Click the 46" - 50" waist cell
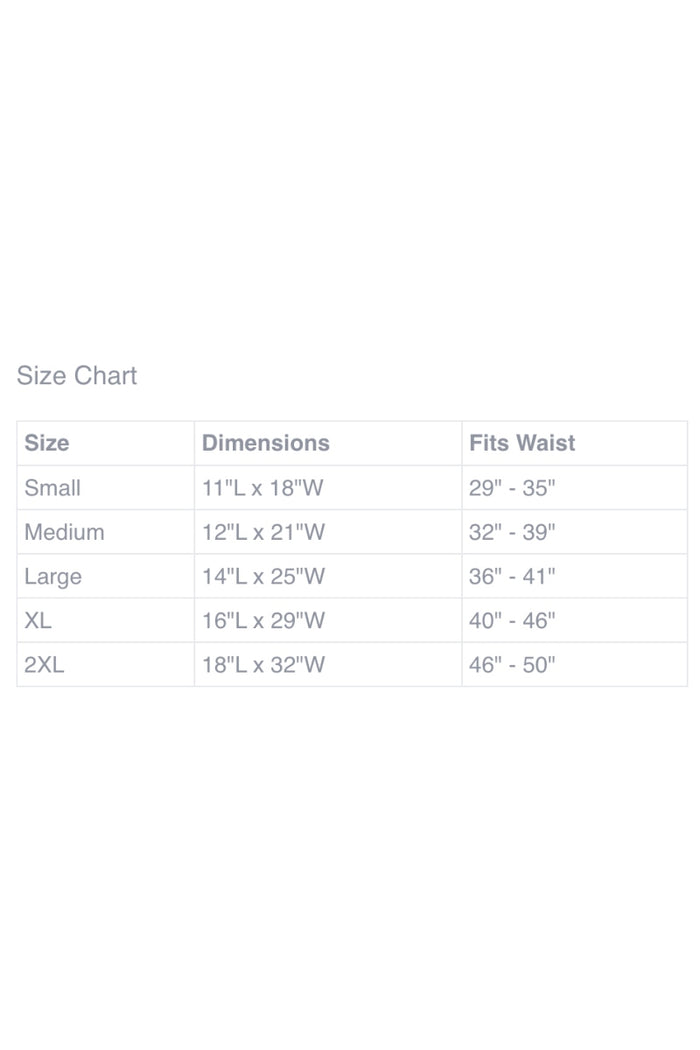 coord(575,664)
